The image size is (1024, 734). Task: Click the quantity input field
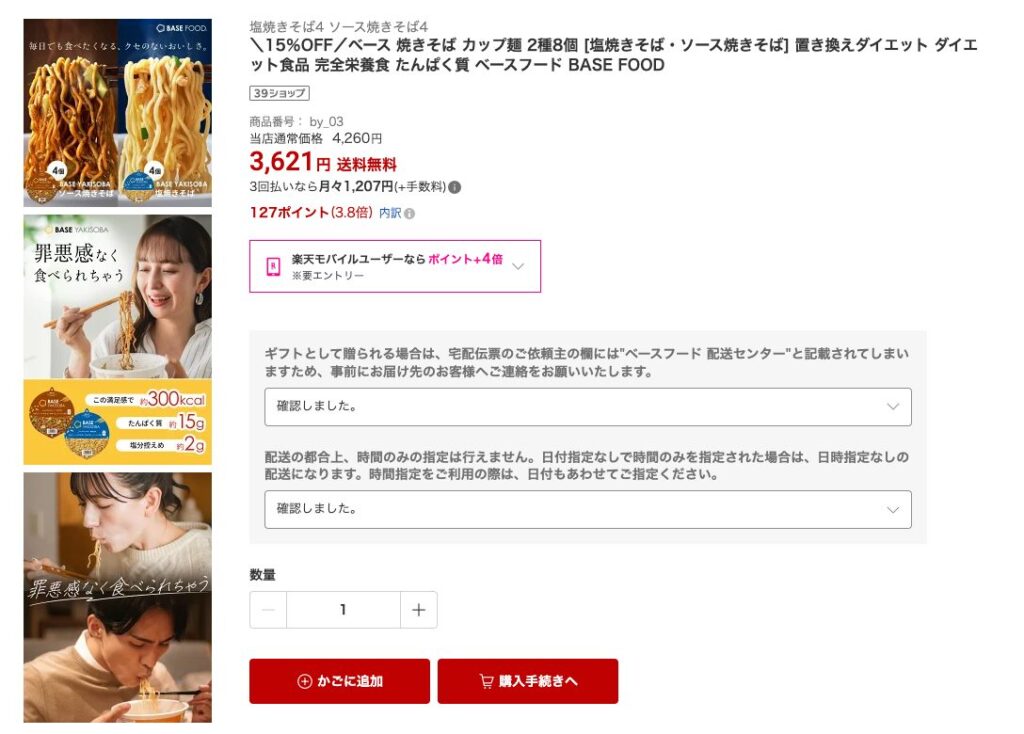pos(344,610)
